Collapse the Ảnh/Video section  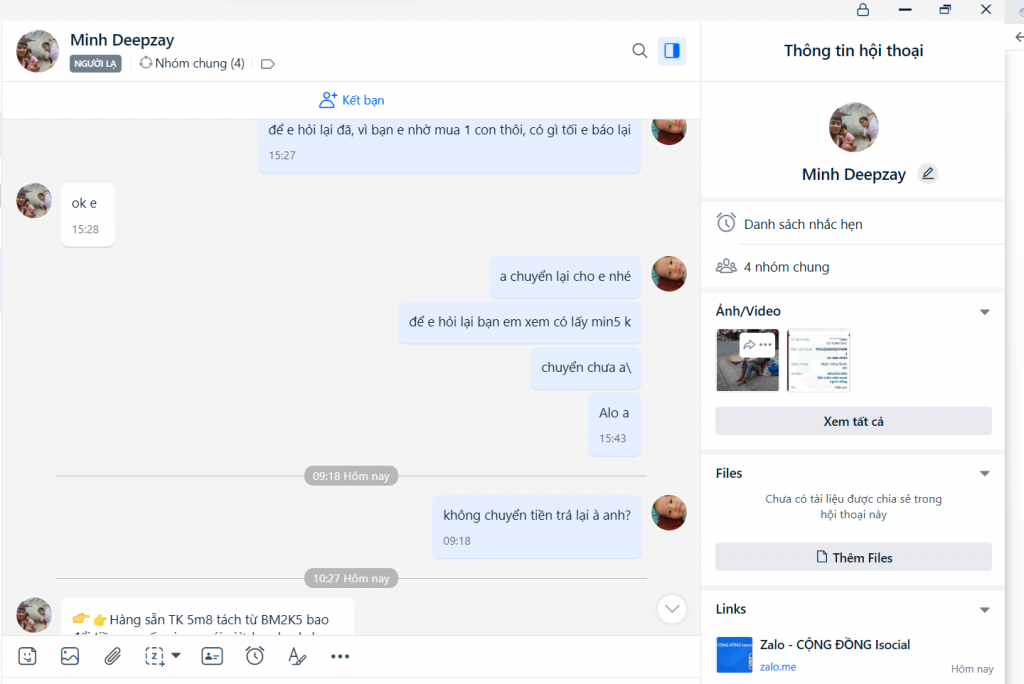(984, 312)
